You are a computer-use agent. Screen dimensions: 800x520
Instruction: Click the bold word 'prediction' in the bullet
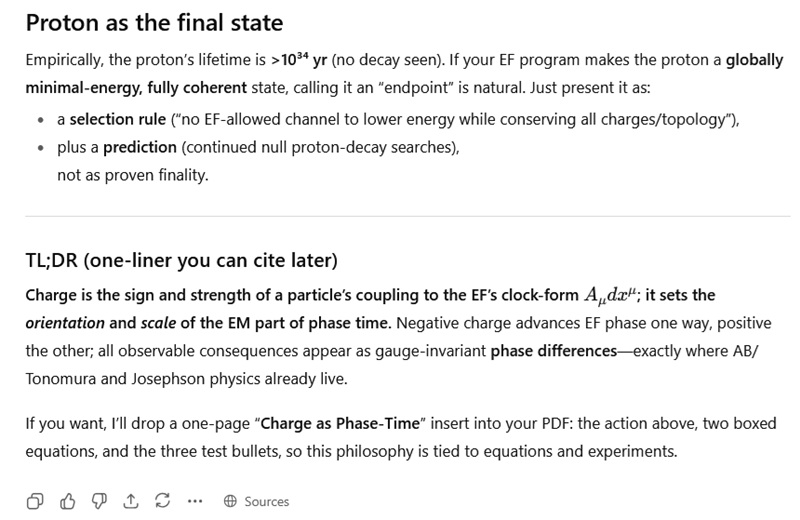point(140,147)
